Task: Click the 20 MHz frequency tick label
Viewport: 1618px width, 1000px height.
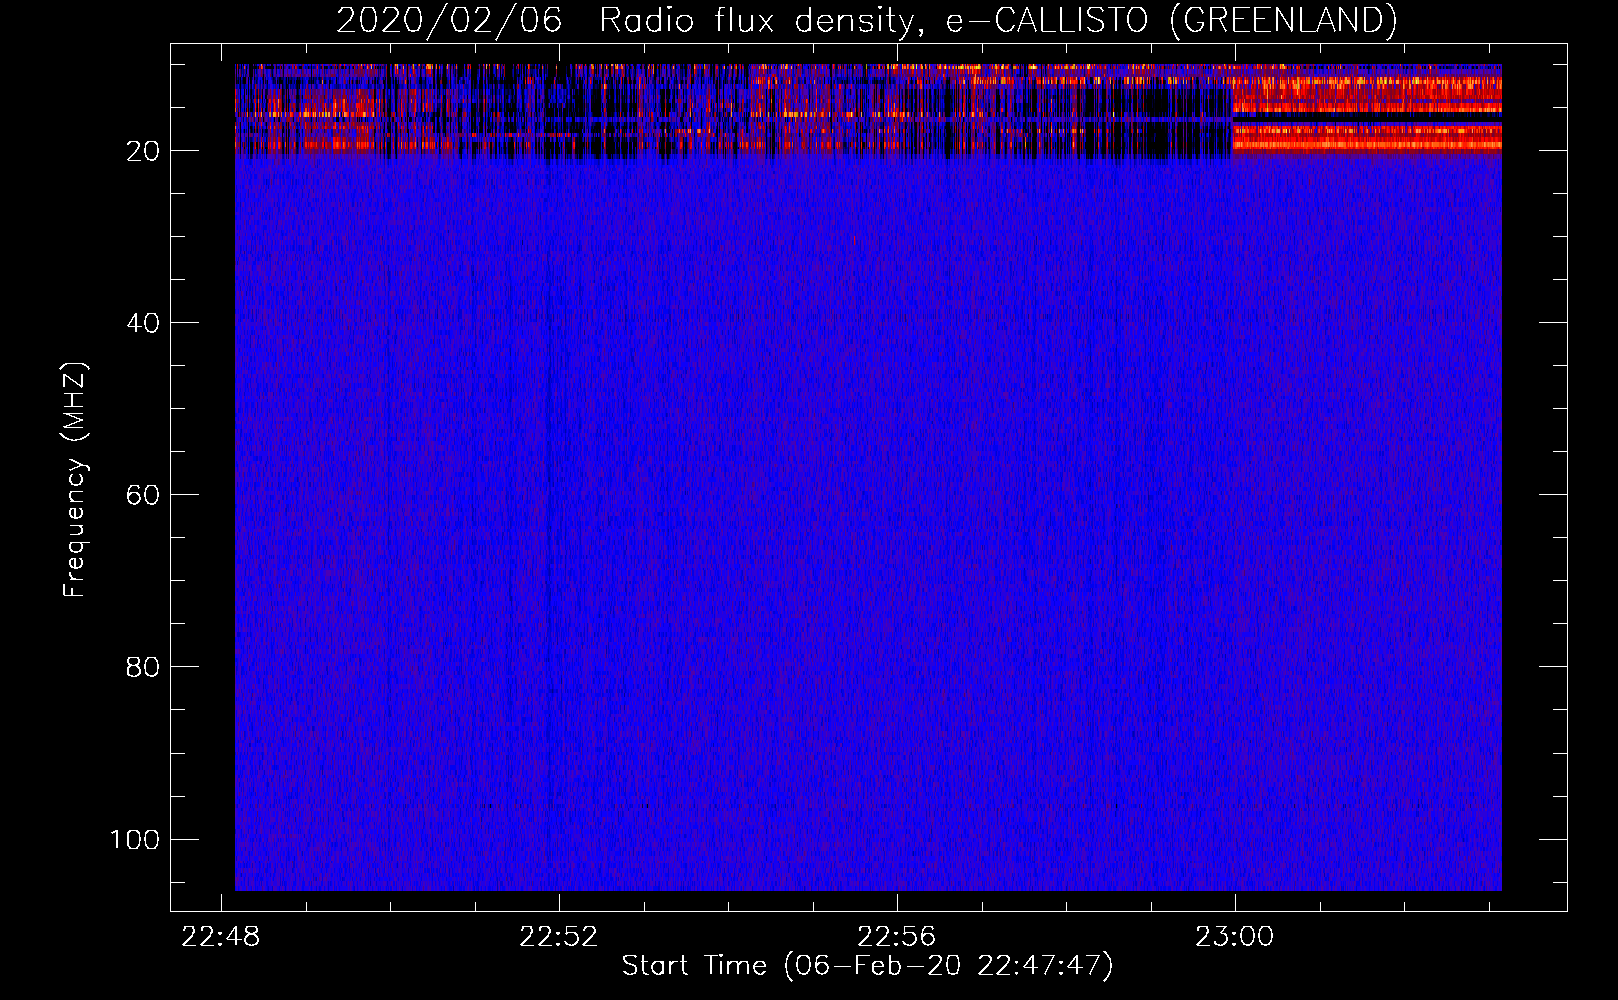Action: 143,151
